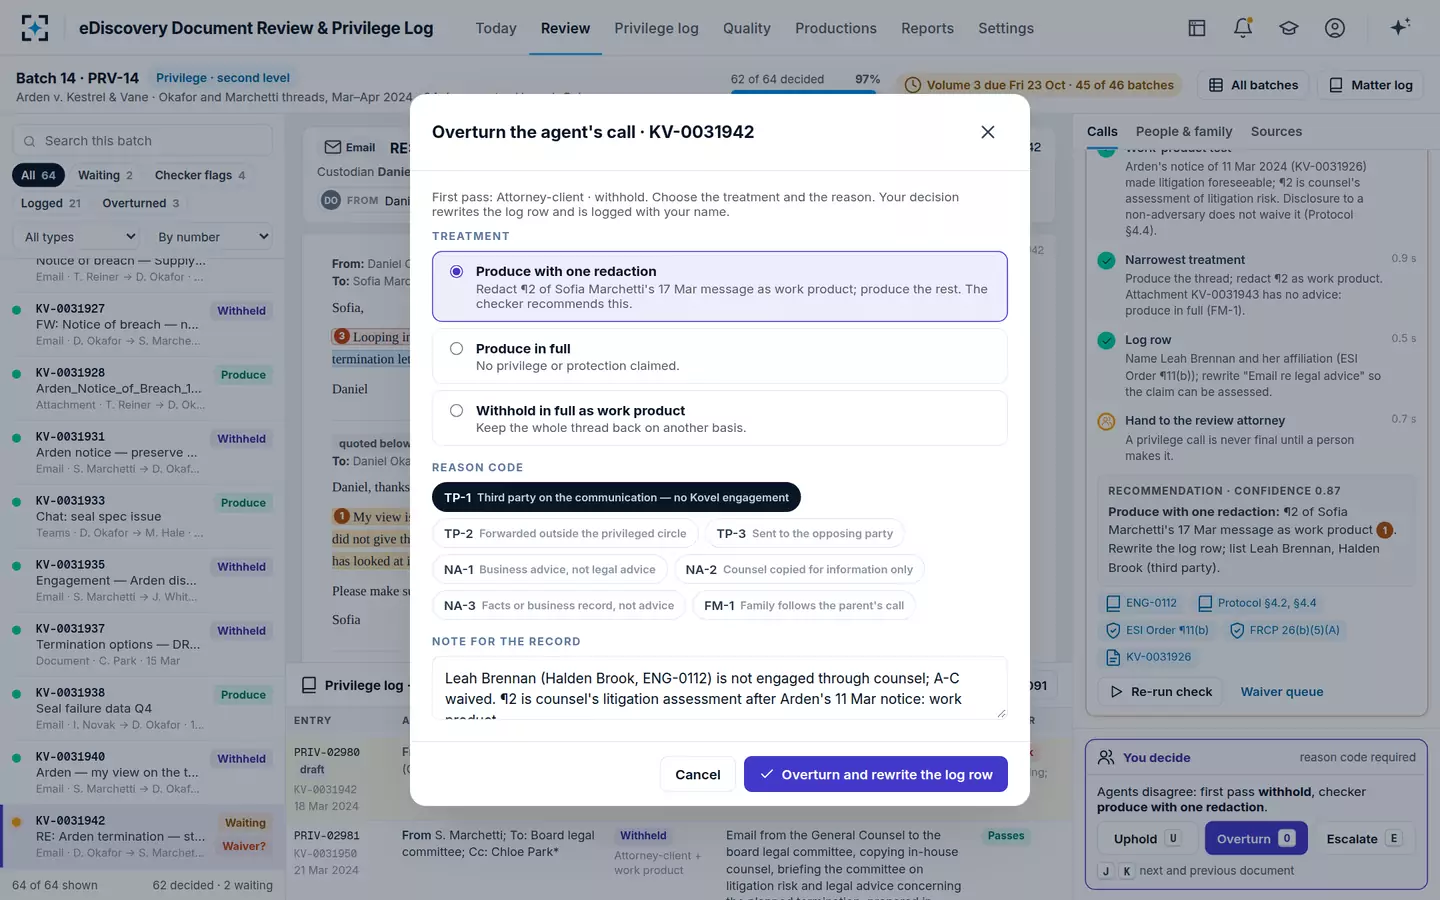Open the All types filter dropdown
Viewport: 1440px width, 900px height.
[79, 237]
